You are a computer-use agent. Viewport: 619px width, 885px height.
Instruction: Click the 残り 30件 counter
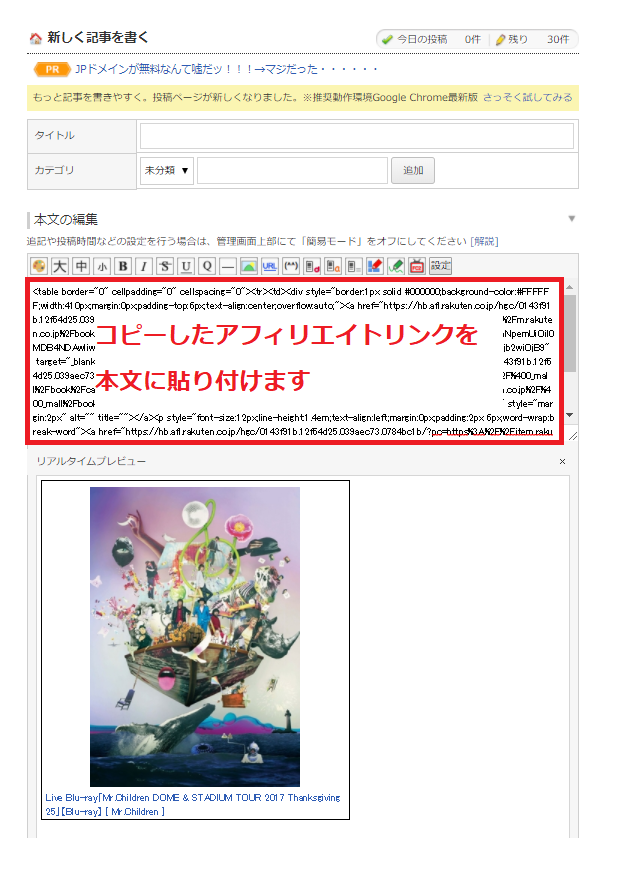[x=533, y=39]
